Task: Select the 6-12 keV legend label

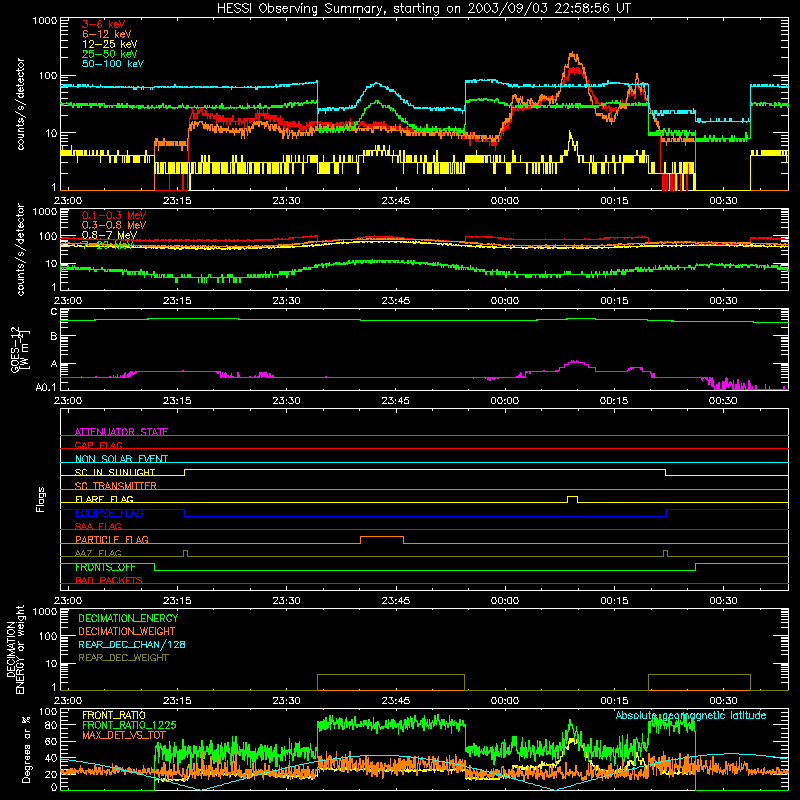Action: coord(107,34)
